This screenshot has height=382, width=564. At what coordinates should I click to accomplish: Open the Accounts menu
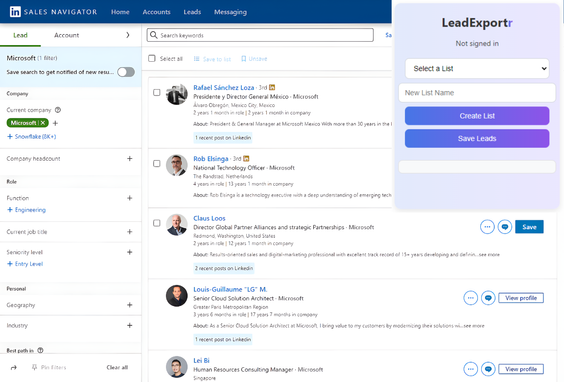pyautogui.click(x=156, y=12)
